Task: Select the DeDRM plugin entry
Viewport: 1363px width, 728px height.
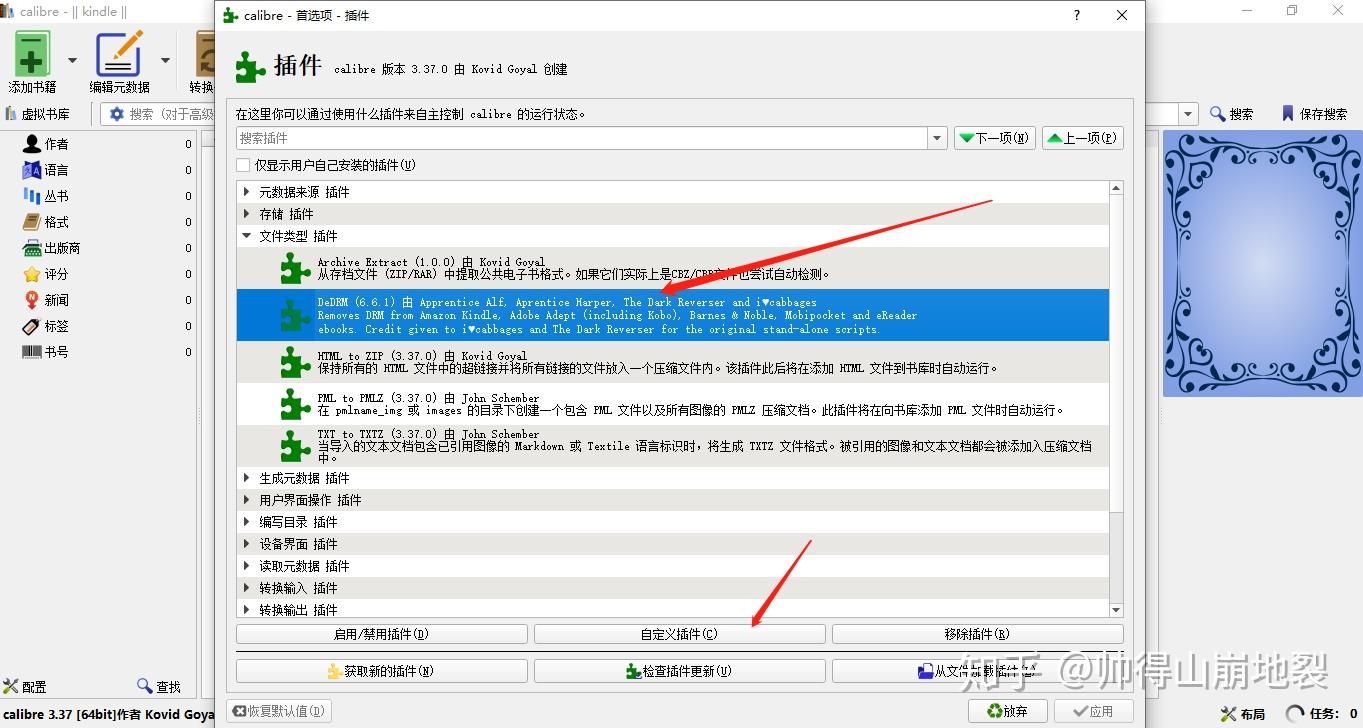Action: (600, 314)
